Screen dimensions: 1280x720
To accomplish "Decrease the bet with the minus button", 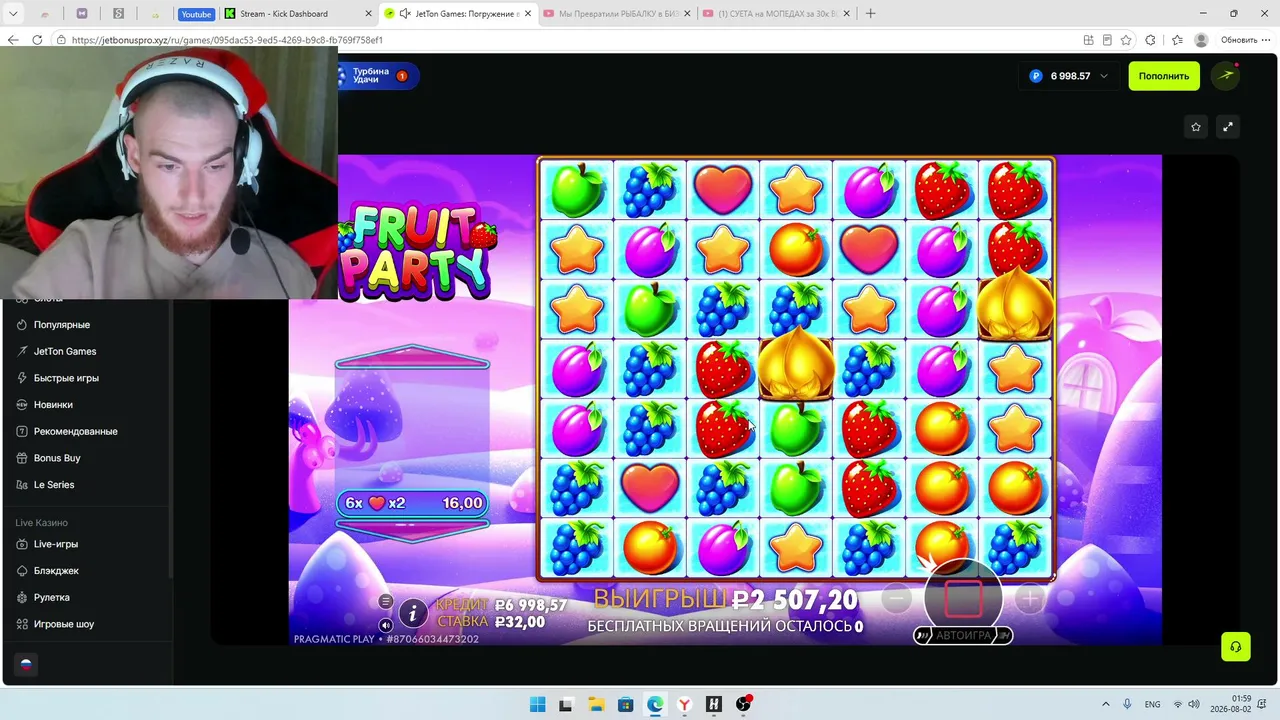I will point(897,599).
